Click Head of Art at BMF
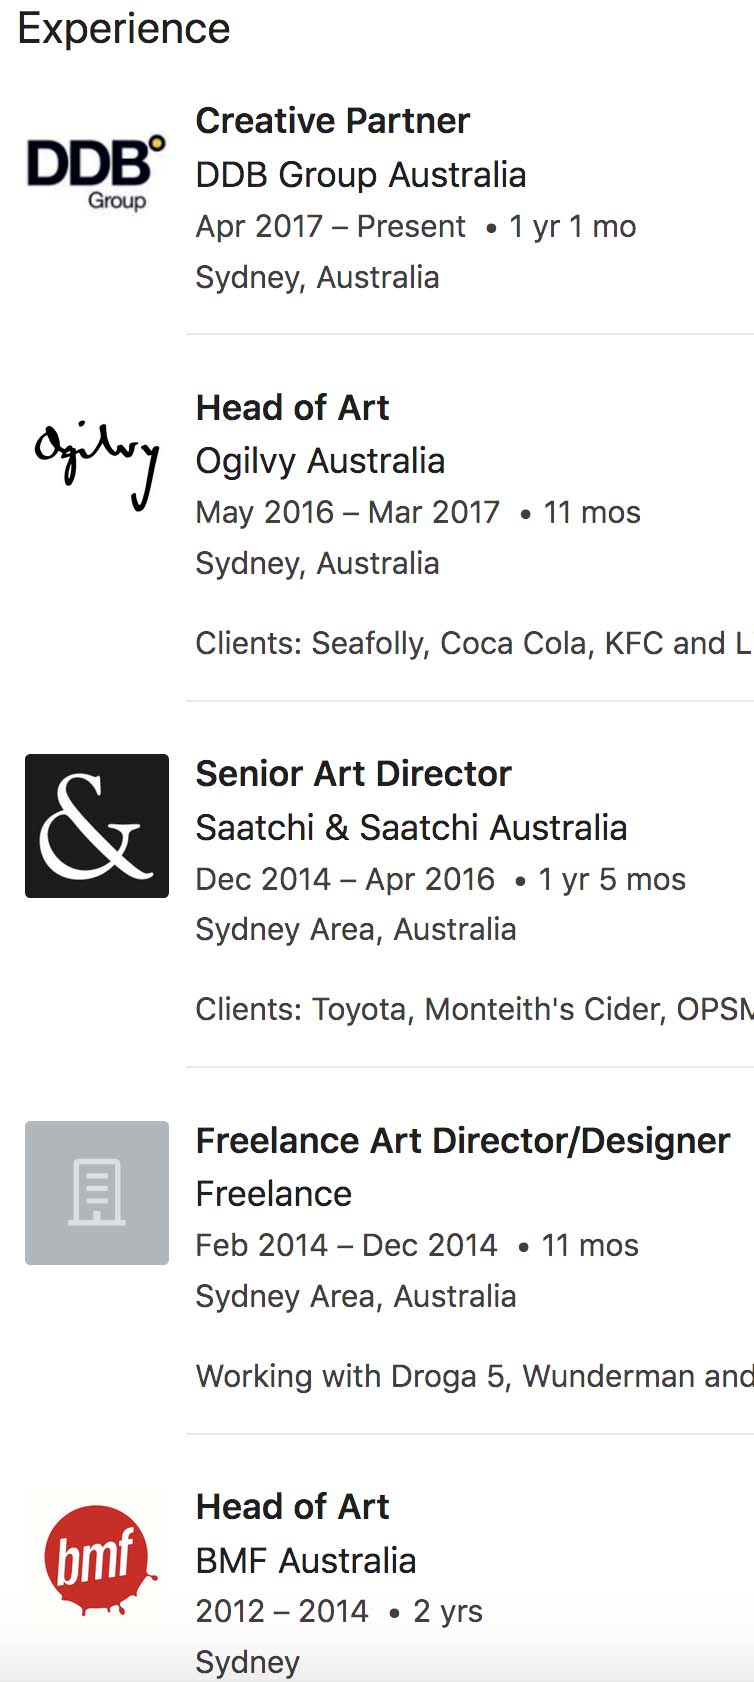 pos(293,1507)
